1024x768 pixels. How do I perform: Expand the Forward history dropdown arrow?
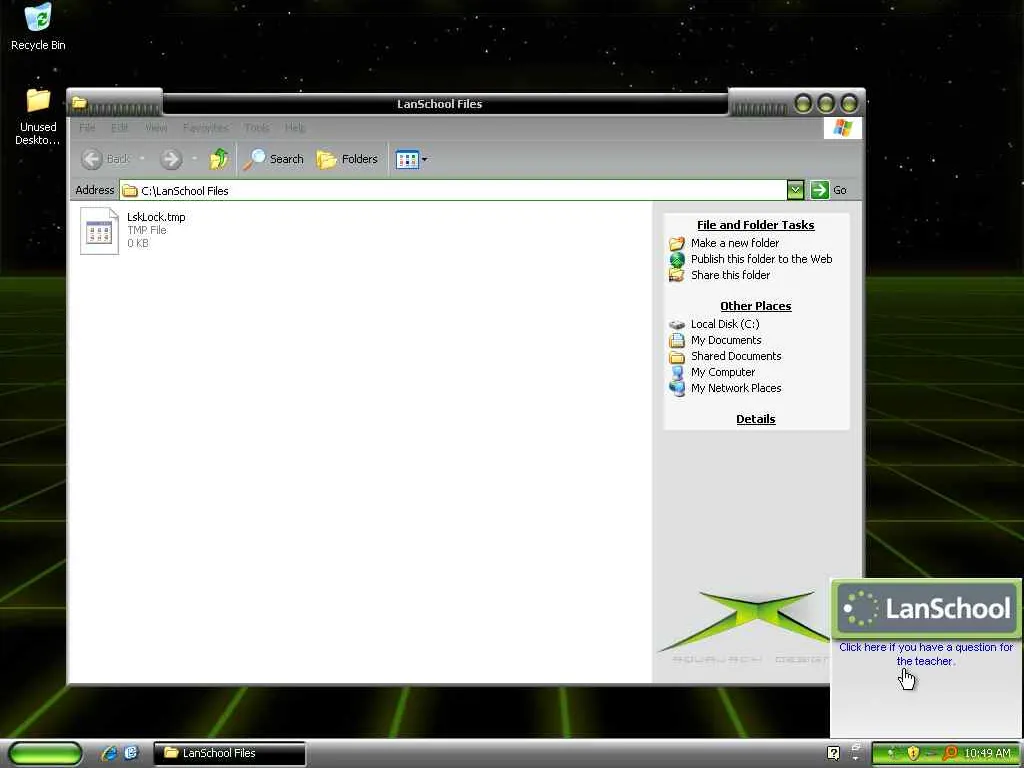click(x=194, y=159)
